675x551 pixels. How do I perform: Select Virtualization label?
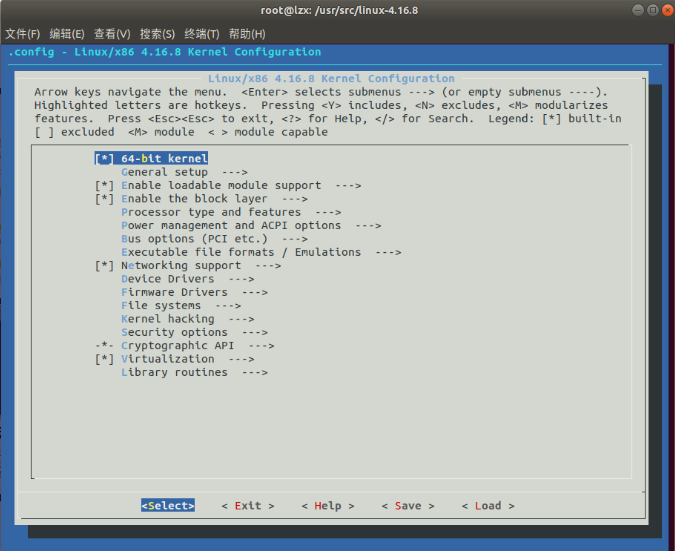[x=167, y=359]
